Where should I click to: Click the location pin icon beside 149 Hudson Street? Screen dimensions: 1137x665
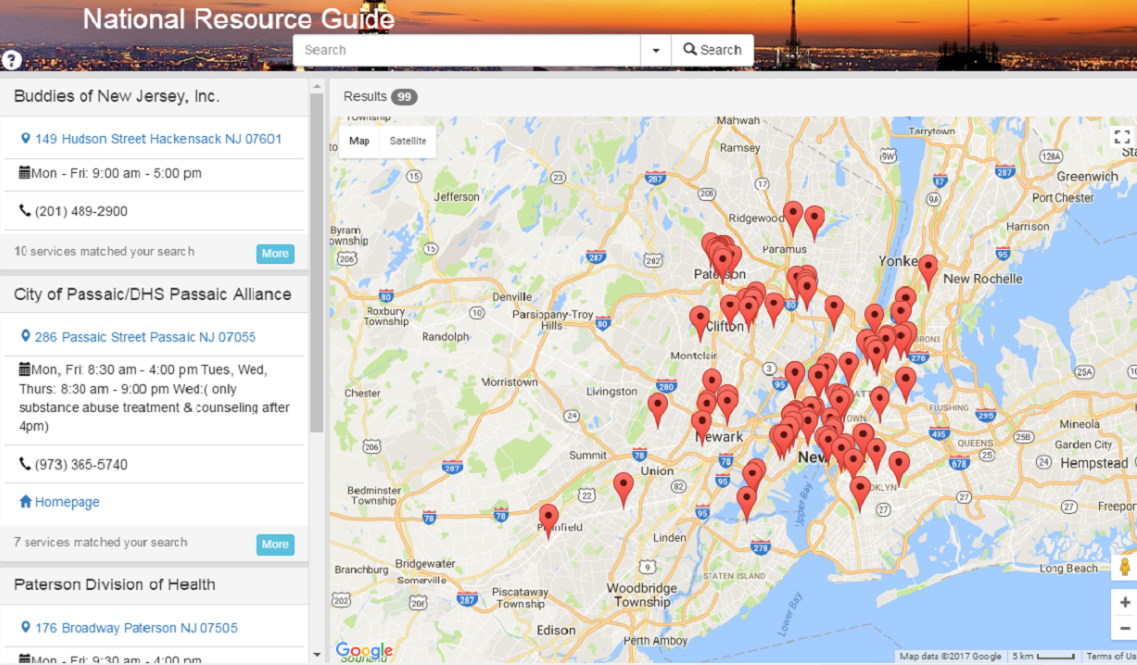coord(25,138)
